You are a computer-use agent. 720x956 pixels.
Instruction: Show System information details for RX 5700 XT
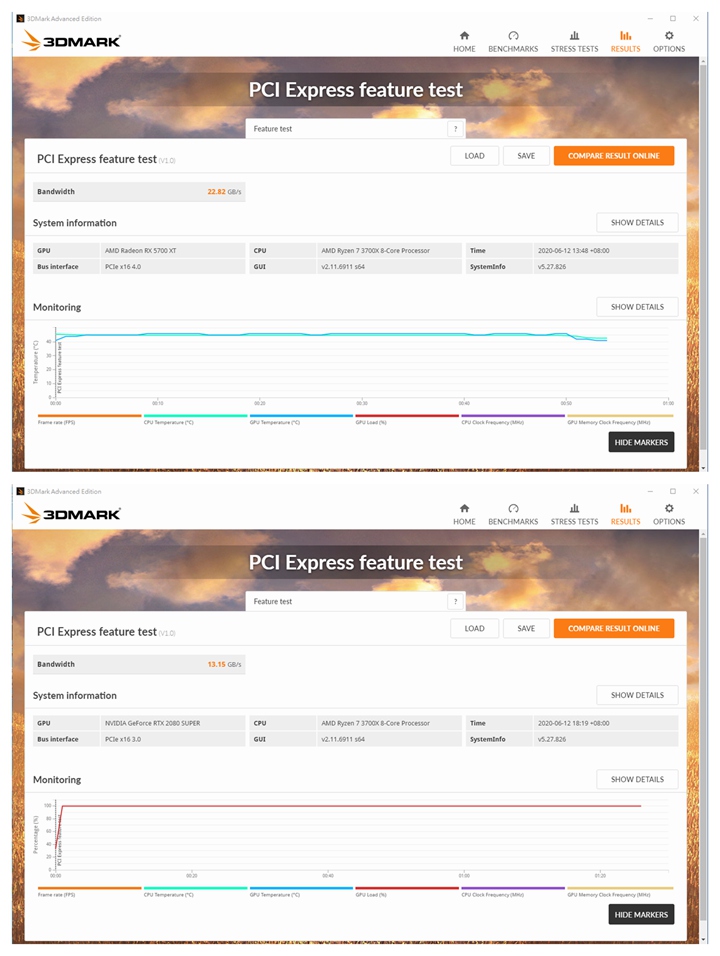coord(637,223)
